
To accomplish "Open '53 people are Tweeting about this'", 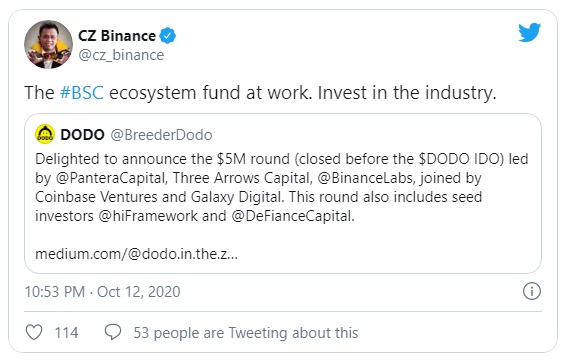I will (246, 333).
